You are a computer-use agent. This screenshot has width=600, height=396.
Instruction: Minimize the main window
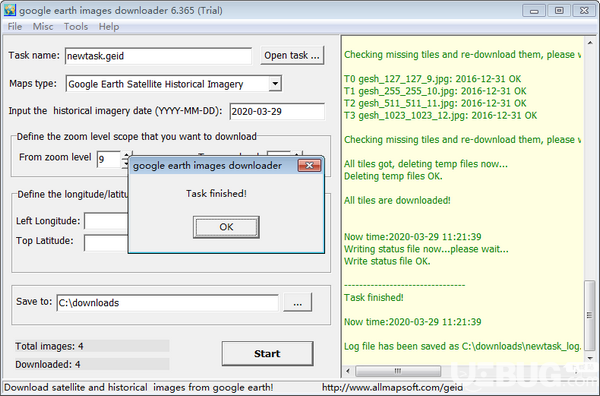[534, 11]
